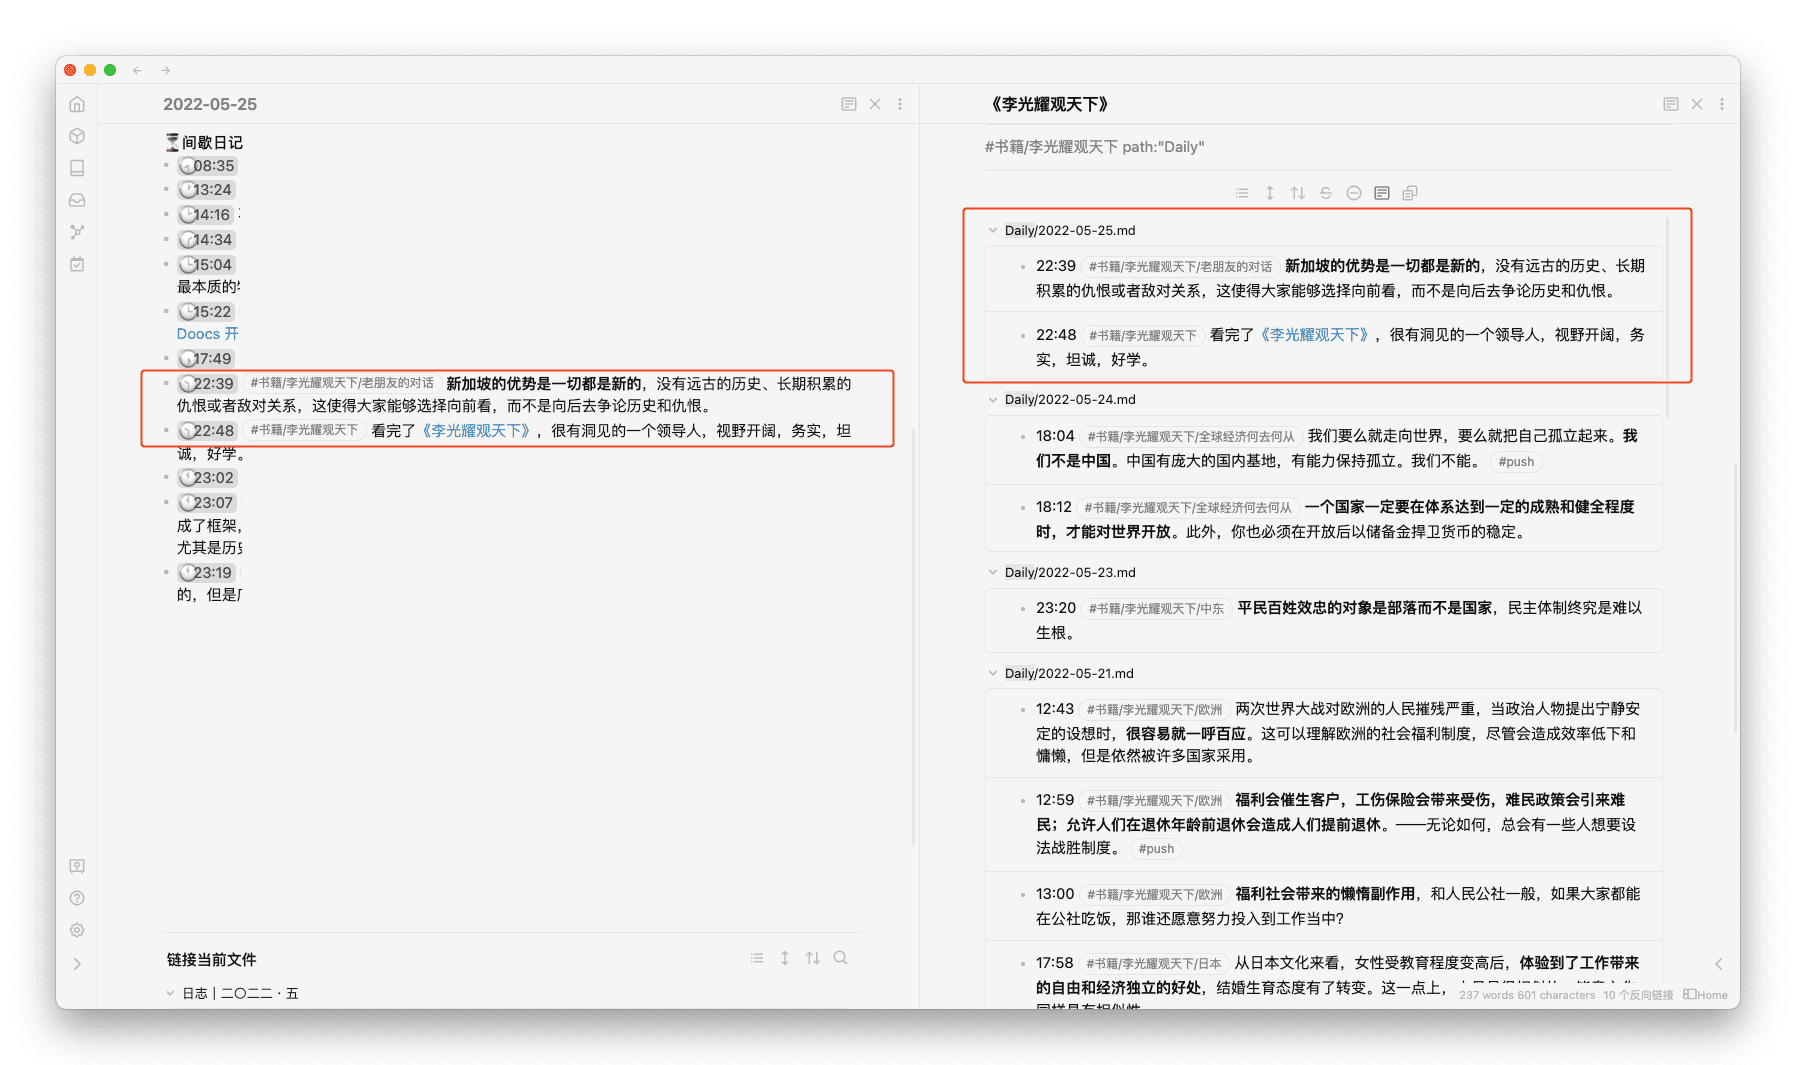Open the calendar check icon in the ribbon
The image size is (1796, 1065).
pos(77,264)
